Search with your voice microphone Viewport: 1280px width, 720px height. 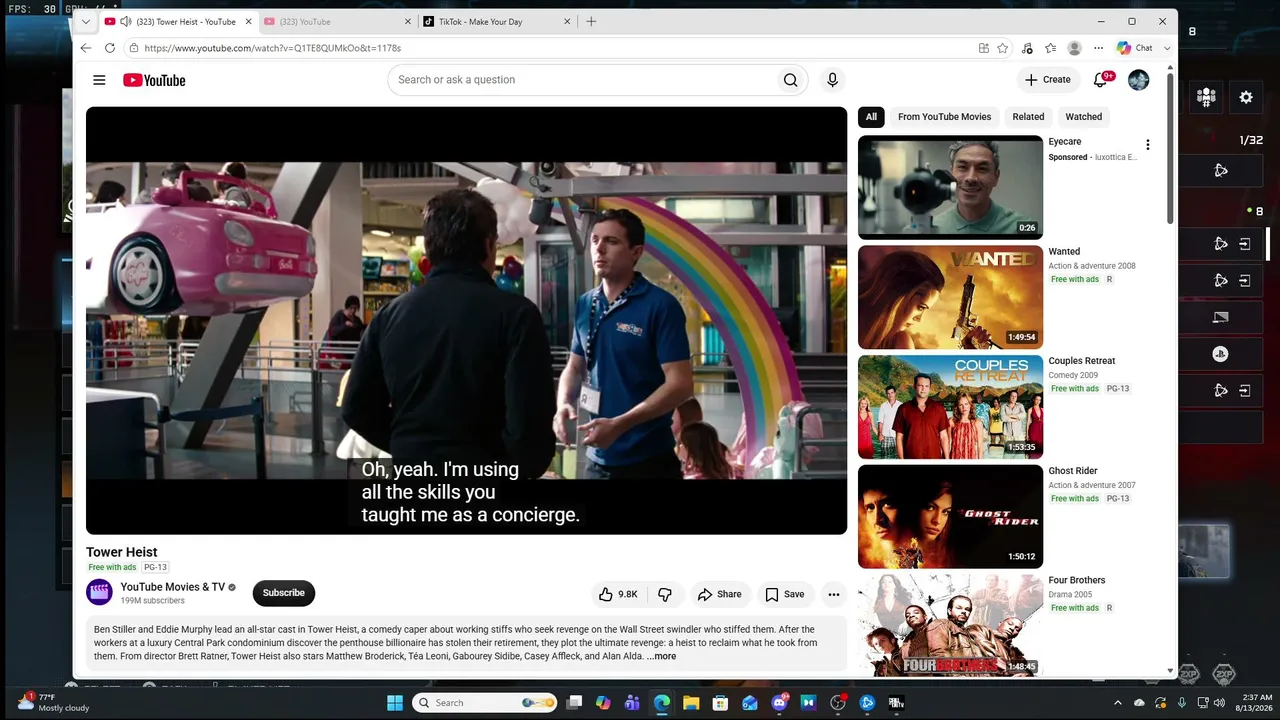pyautogui.click(x=832, y=80)
